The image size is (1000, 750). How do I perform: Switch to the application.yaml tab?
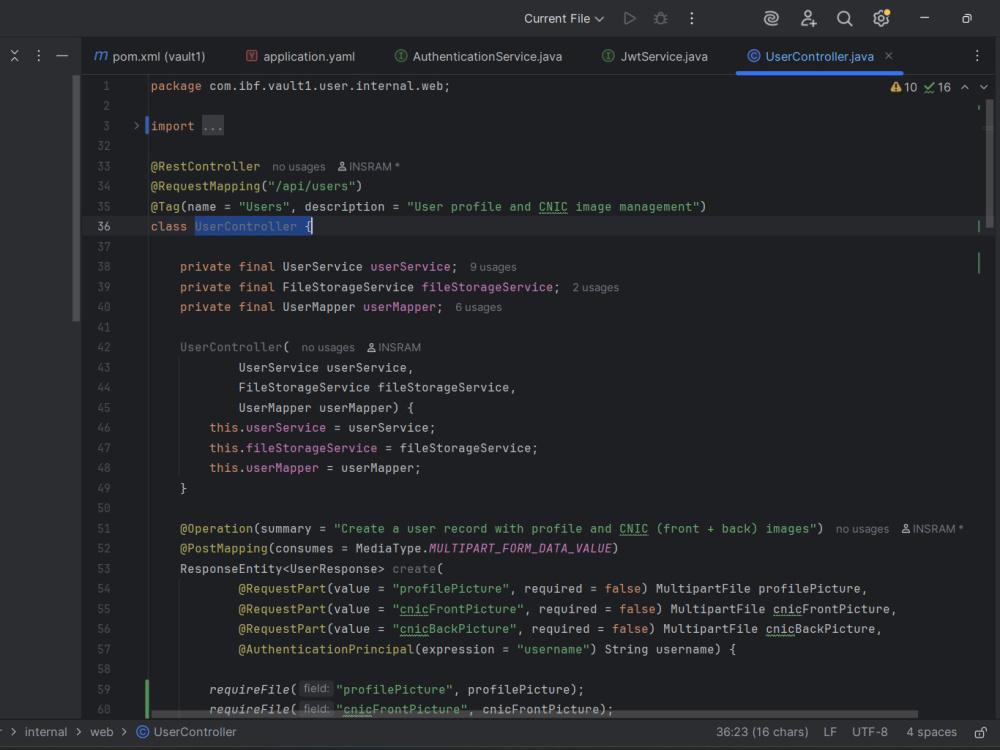coord(300,56)
